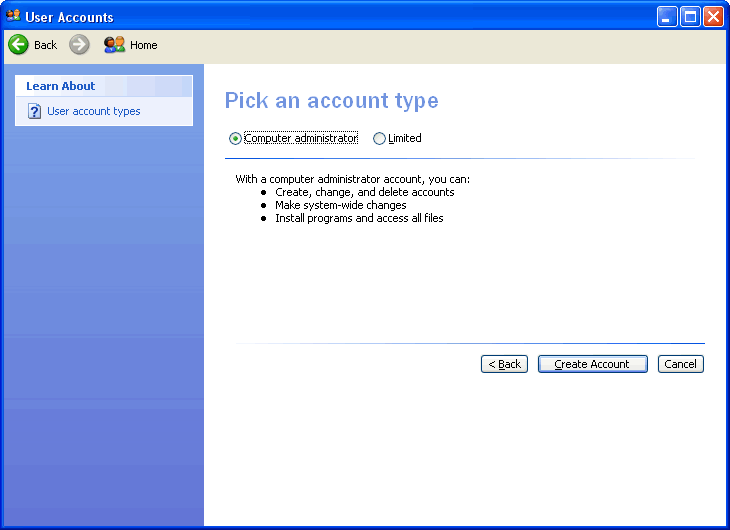Choose the Limited account type radio button
The width and height of the screenshot is (730, 530).
379,139
